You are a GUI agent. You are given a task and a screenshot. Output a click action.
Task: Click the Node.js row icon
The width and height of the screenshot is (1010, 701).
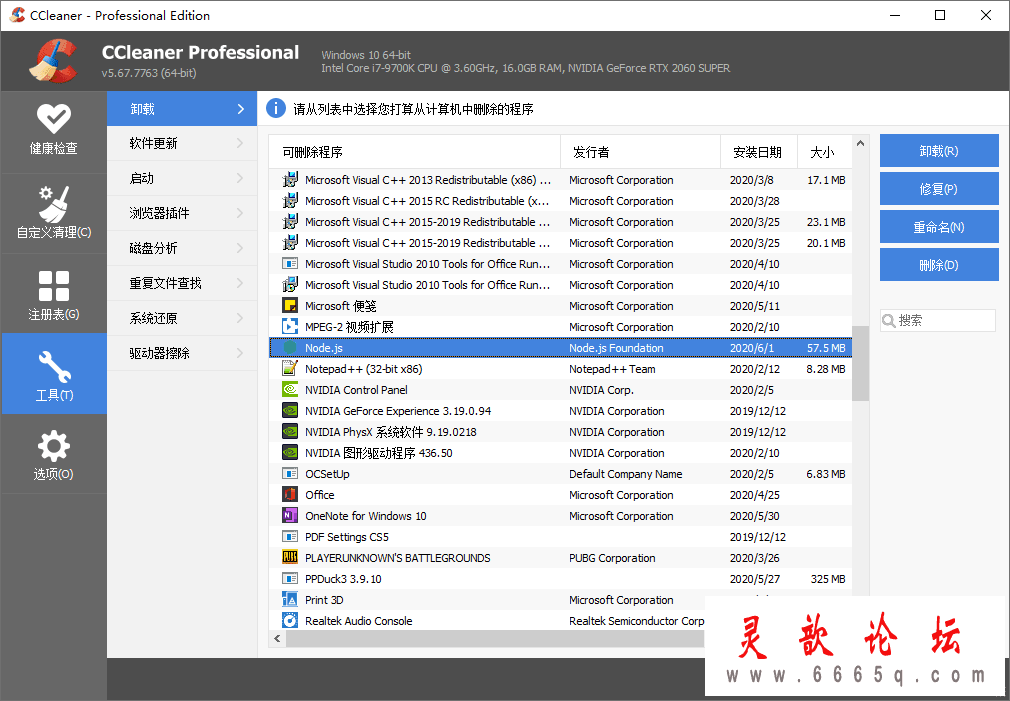click(x=290, y=348)
